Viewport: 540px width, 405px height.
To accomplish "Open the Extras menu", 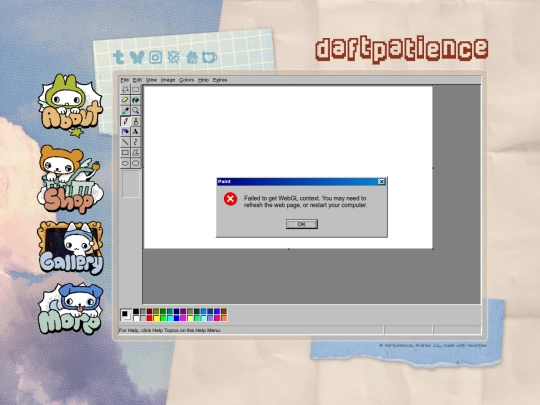I will point(220,80).
